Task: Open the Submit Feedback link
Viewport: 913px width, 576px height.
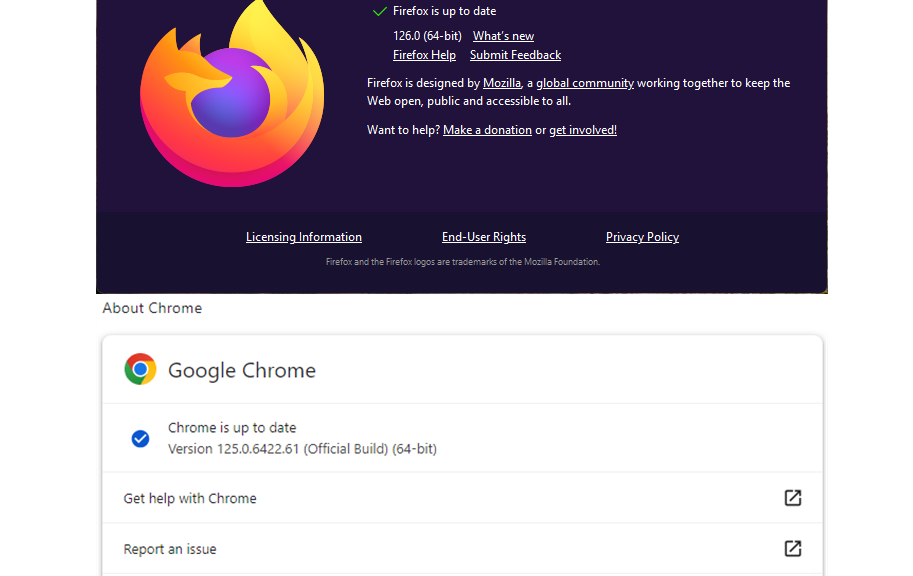Action: (515, 55)
